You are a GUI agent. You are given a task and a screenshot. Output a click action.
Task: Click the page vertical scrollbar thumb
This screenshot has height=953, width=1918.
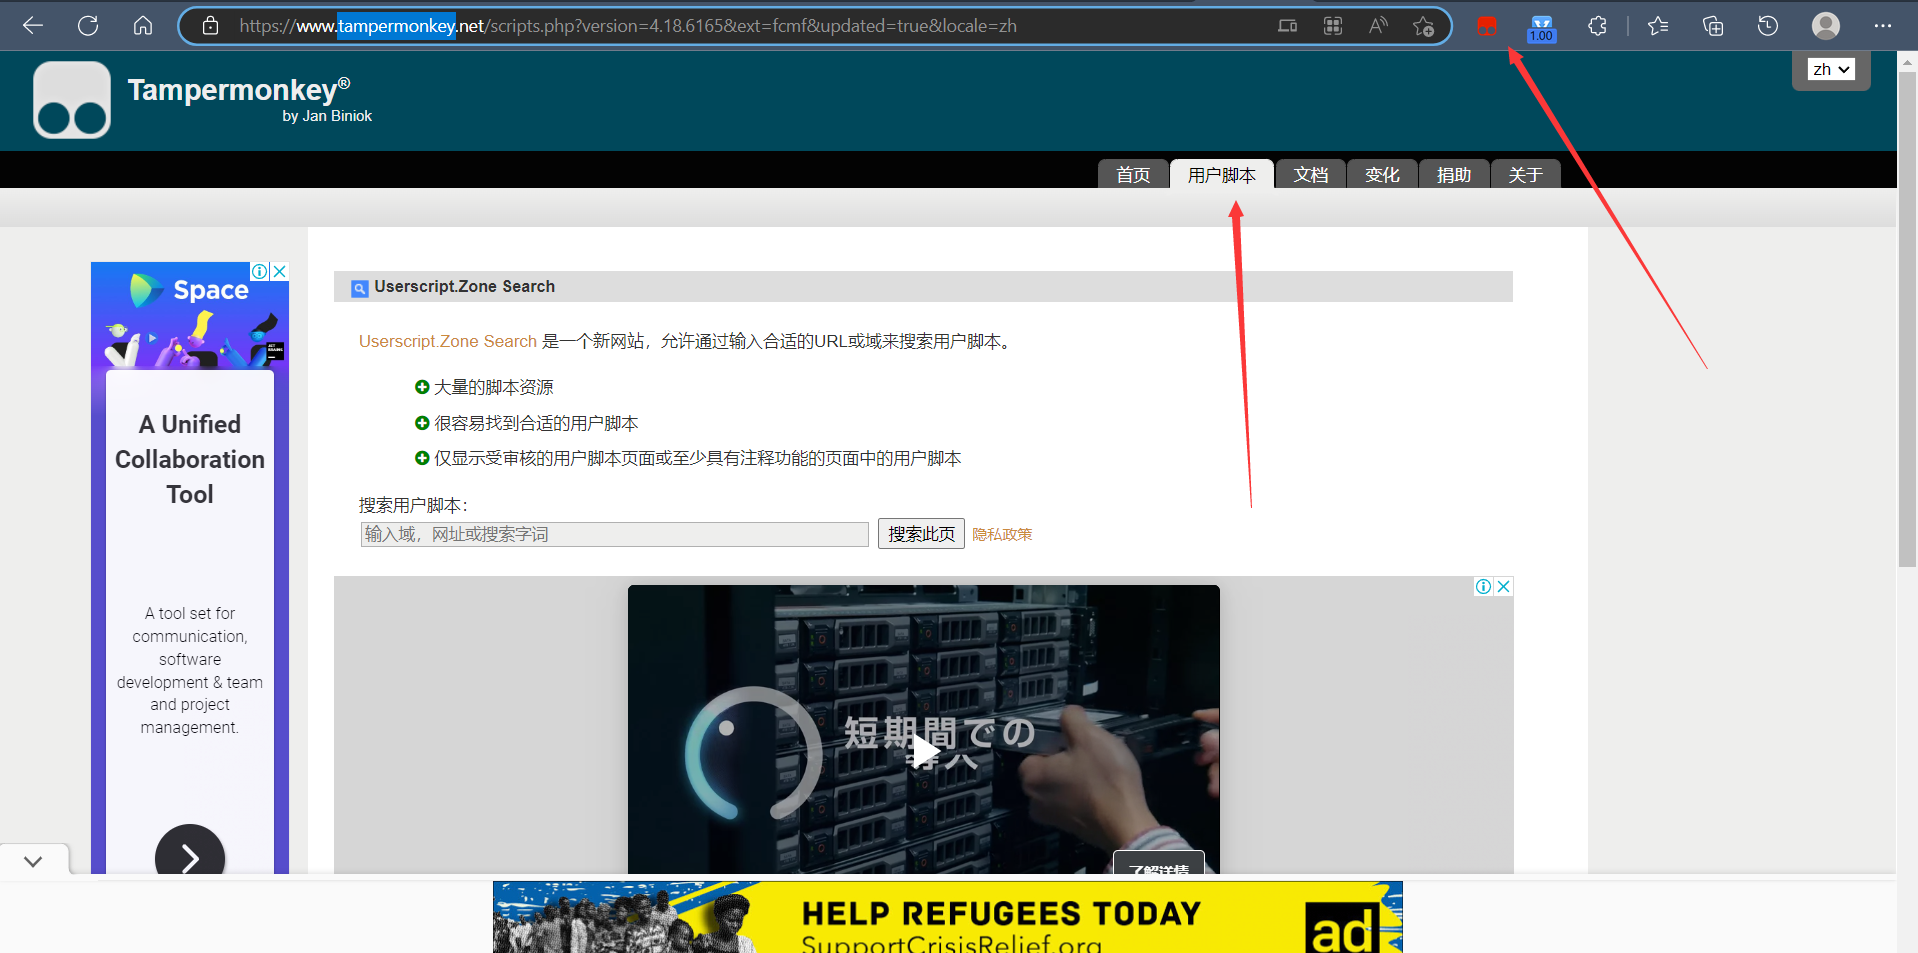[x=1907, y=320]
